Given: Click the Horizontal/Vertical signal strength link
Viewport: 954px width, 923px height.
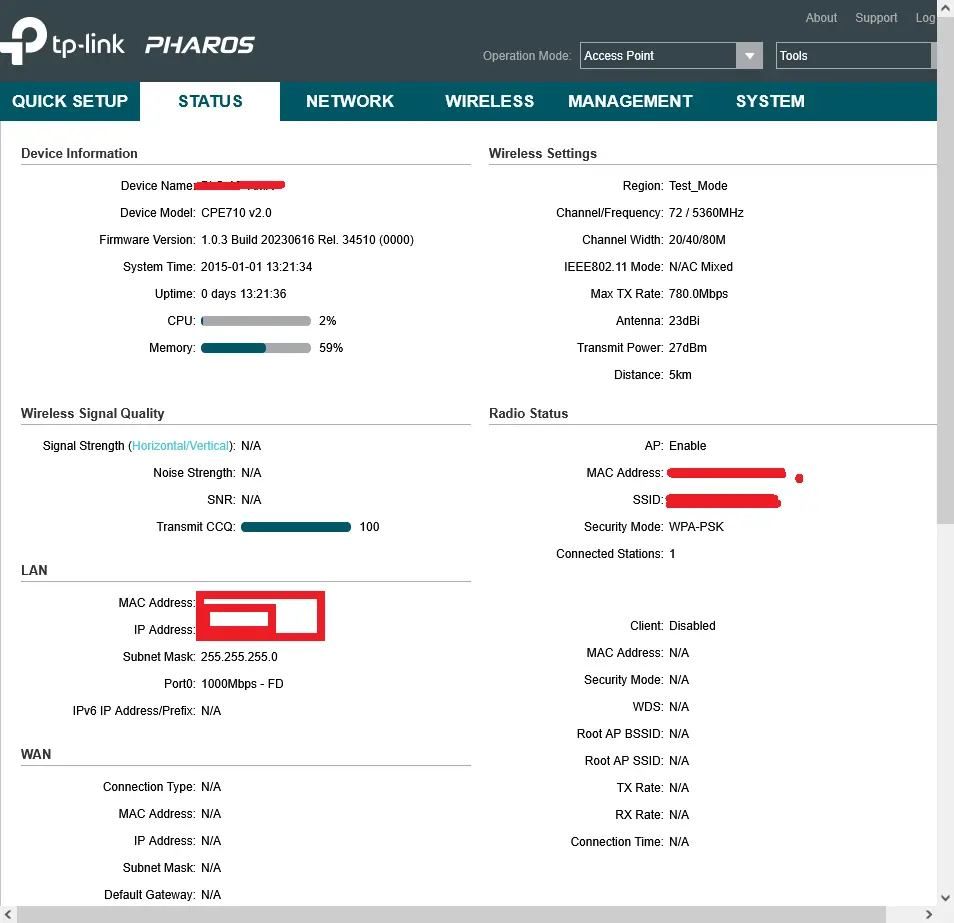Looking at the screenshot, I should coord(180,446).
